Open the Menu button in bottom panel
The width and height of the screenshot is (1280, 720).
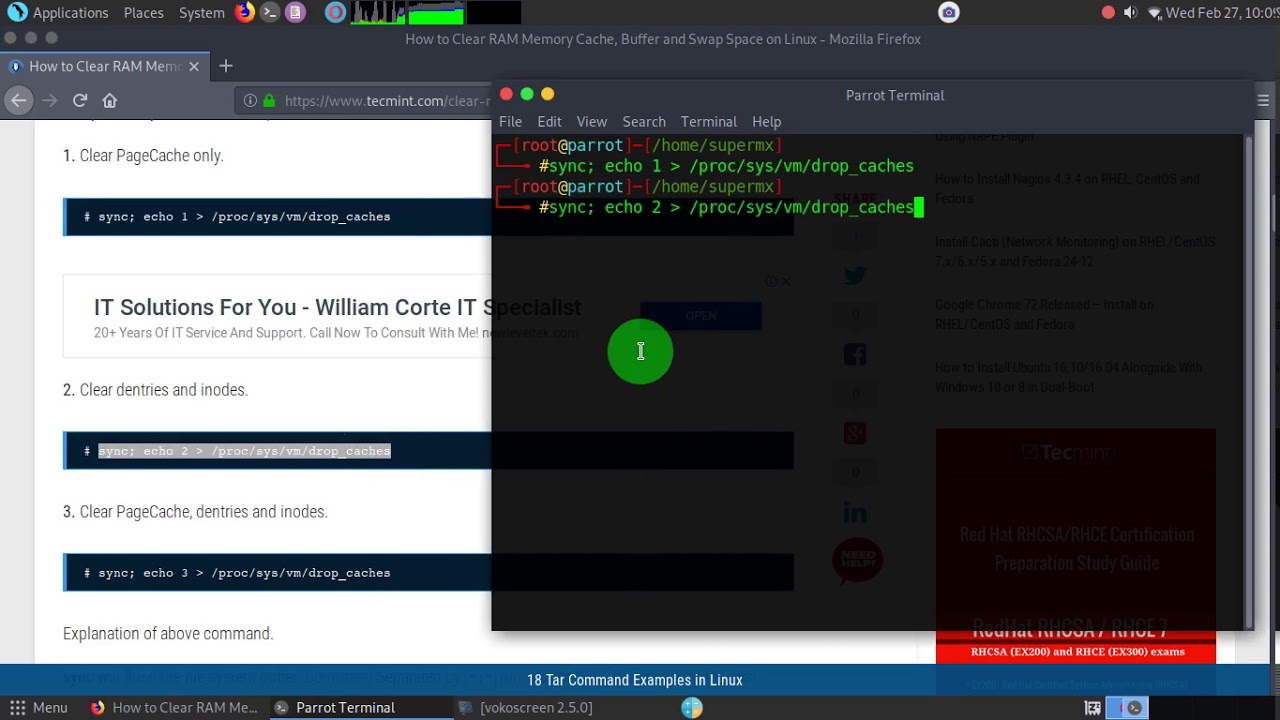[38, 707]
